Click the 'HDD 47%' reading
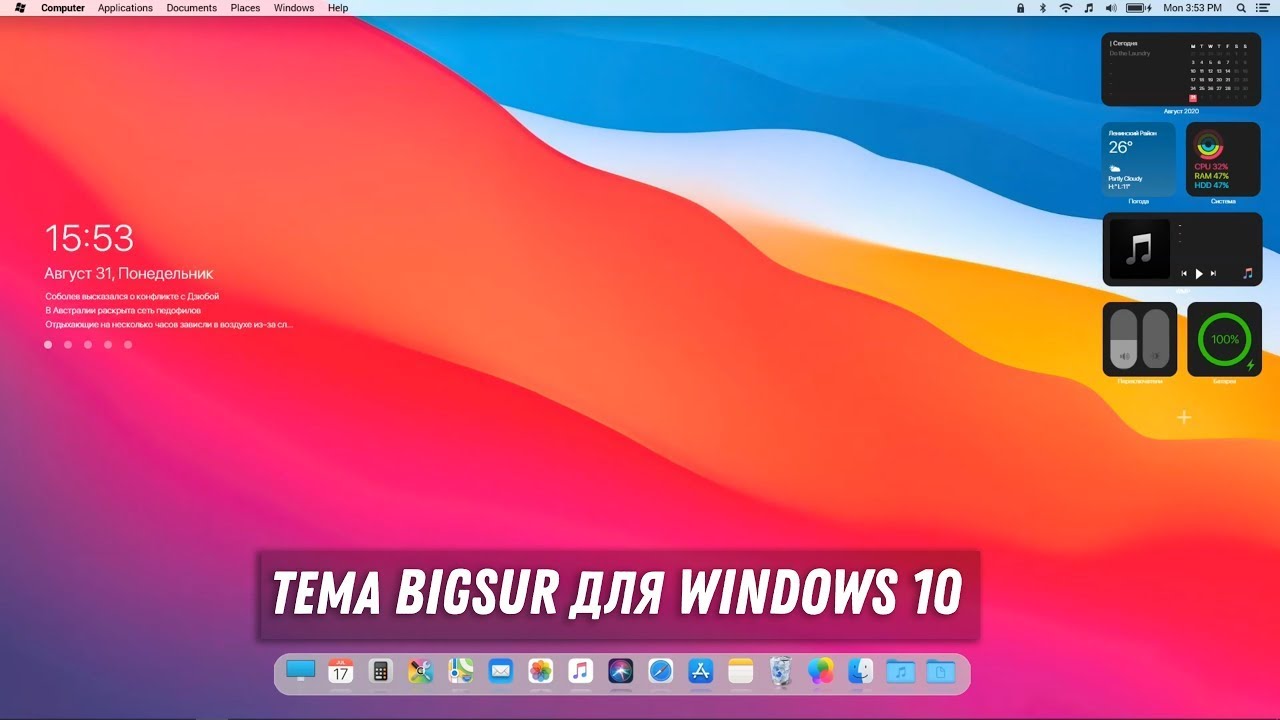 (1211, 185)
